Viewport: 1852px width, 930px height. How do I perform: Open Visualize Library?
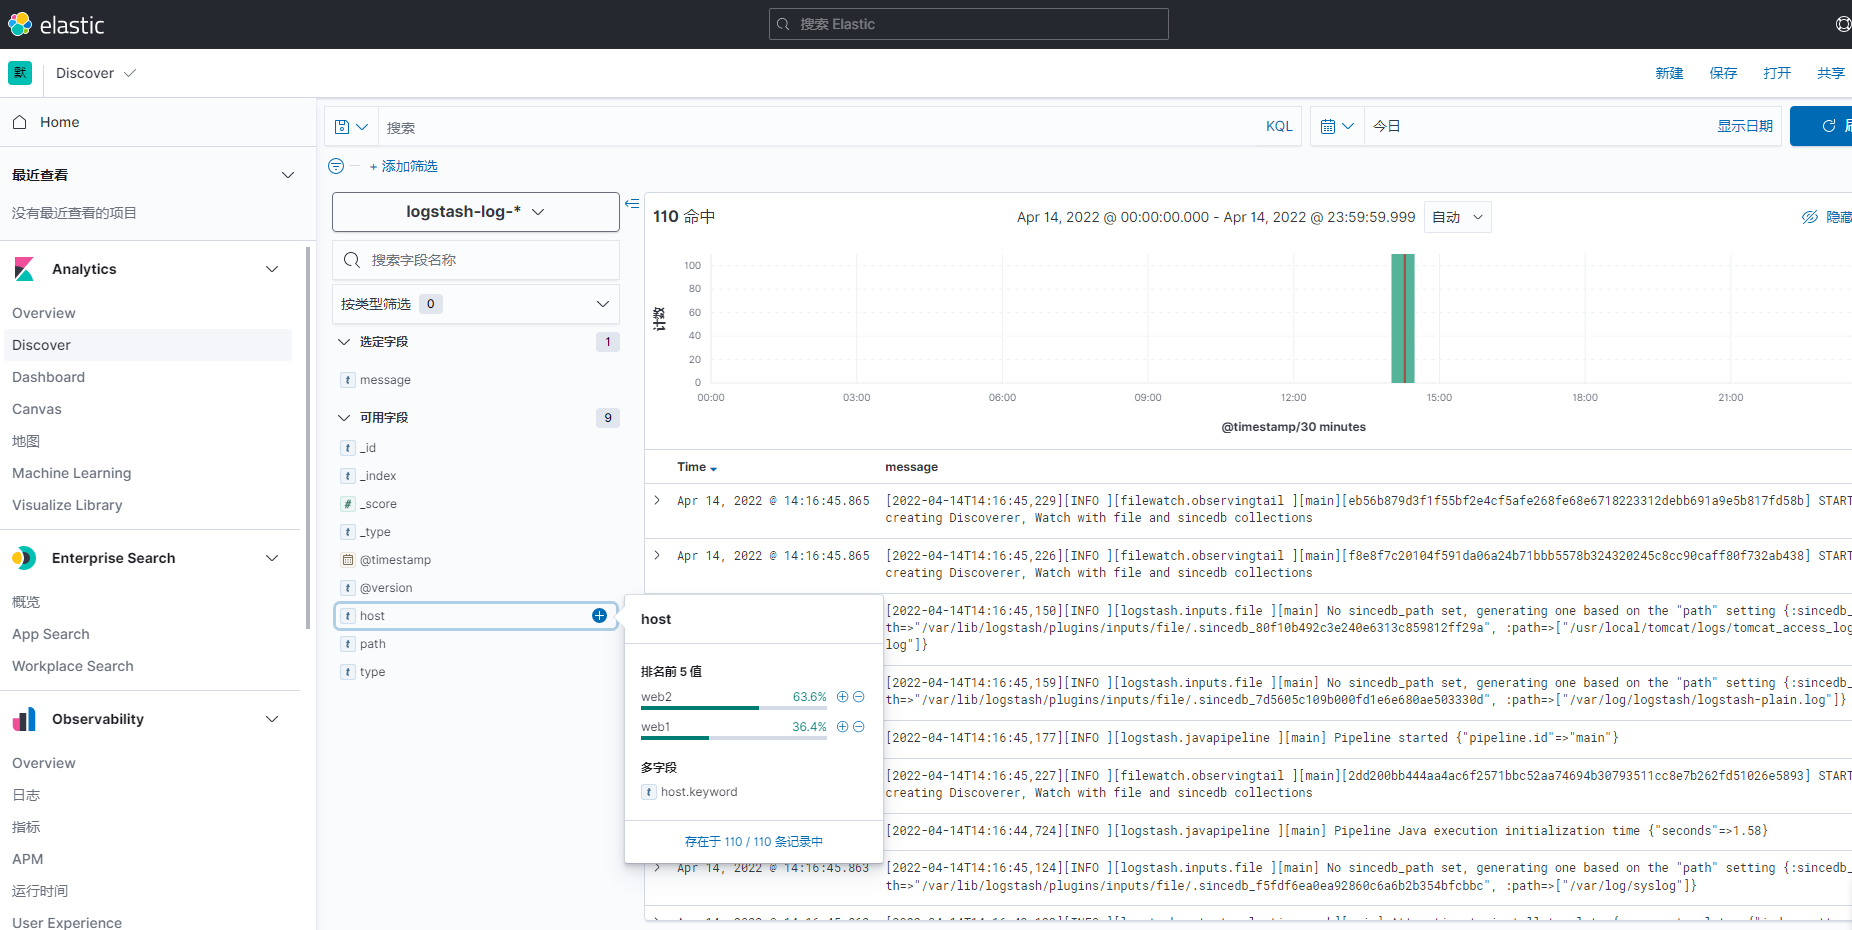[x=67, y=505]
